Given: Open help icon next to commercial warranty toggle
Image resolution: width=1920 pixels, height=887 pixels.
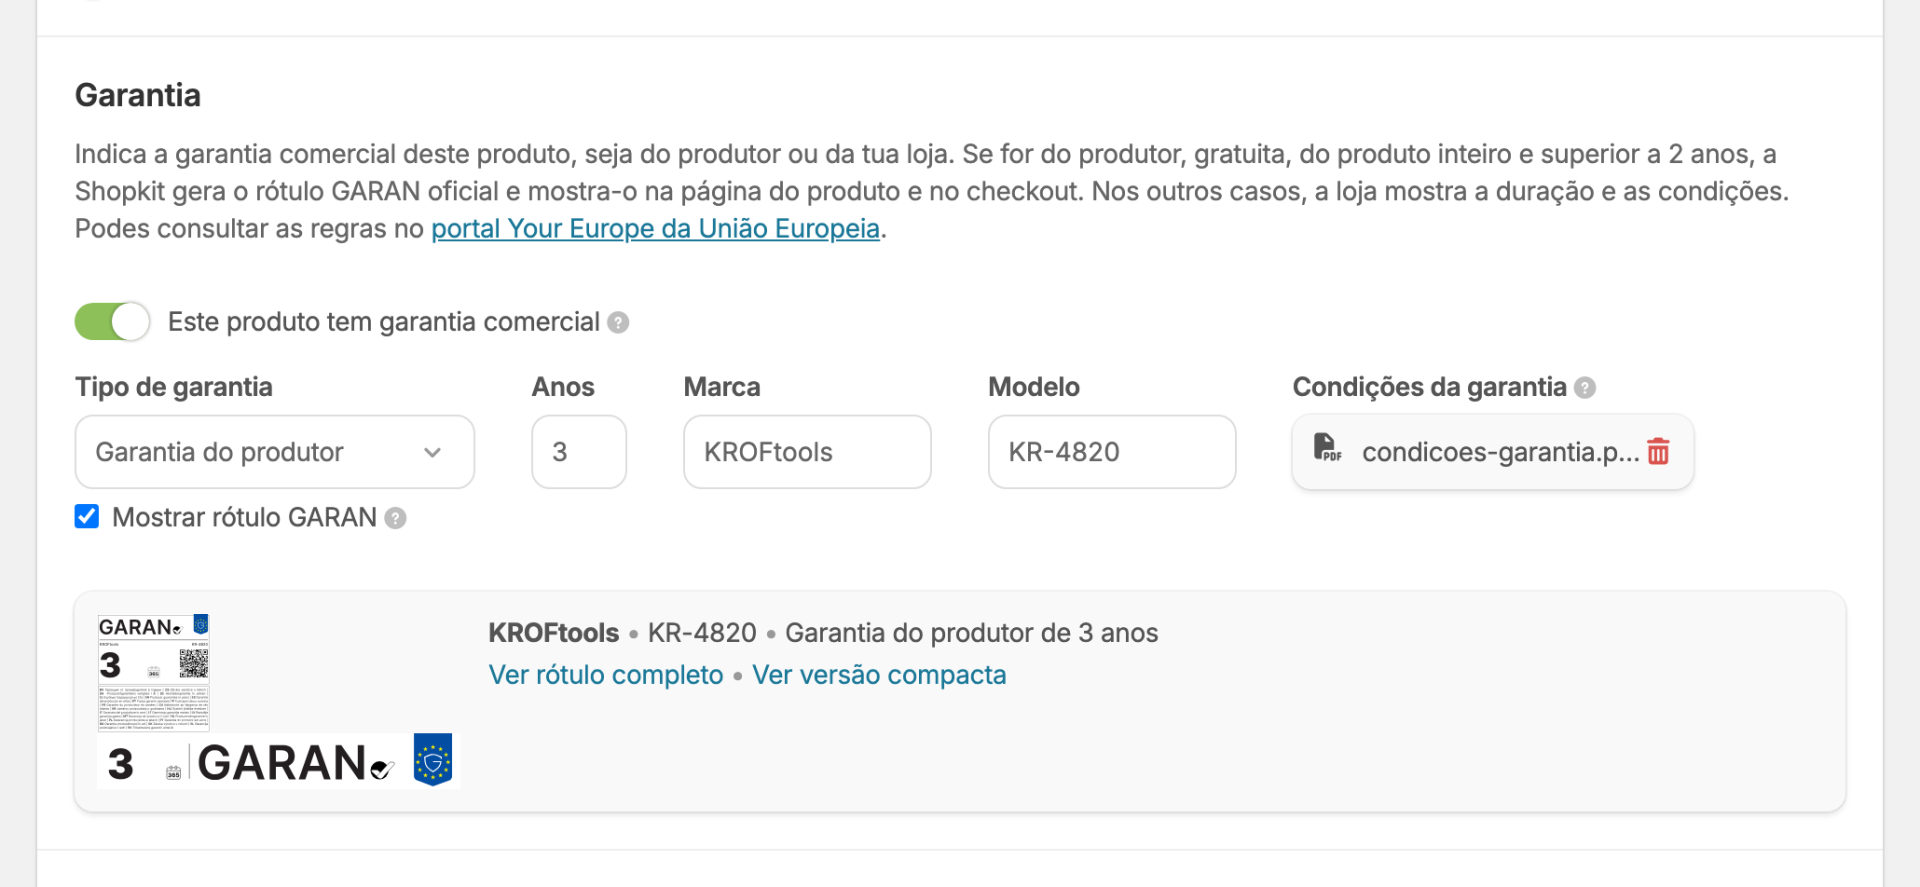Looking at the screenshot, I should click(618, 322).
